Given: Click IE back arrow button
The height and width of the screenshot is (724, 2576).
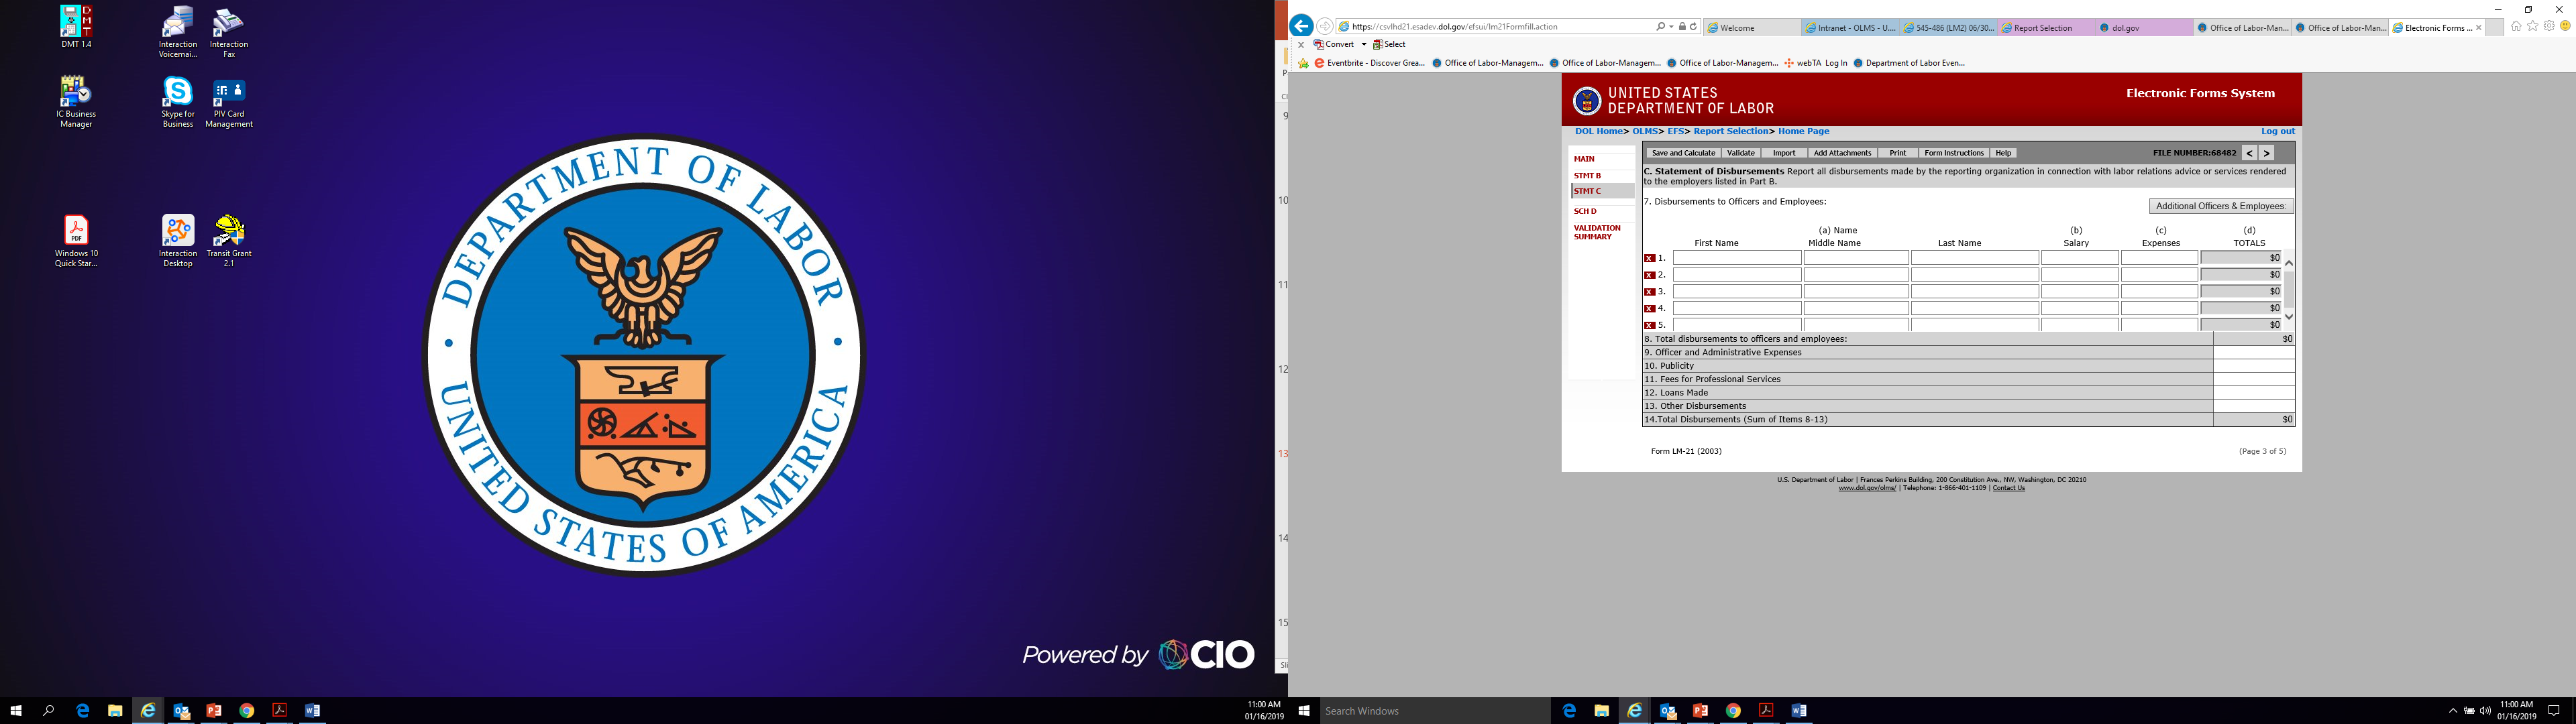Looking at the screenshot, I should click(x=1301, y=27).
